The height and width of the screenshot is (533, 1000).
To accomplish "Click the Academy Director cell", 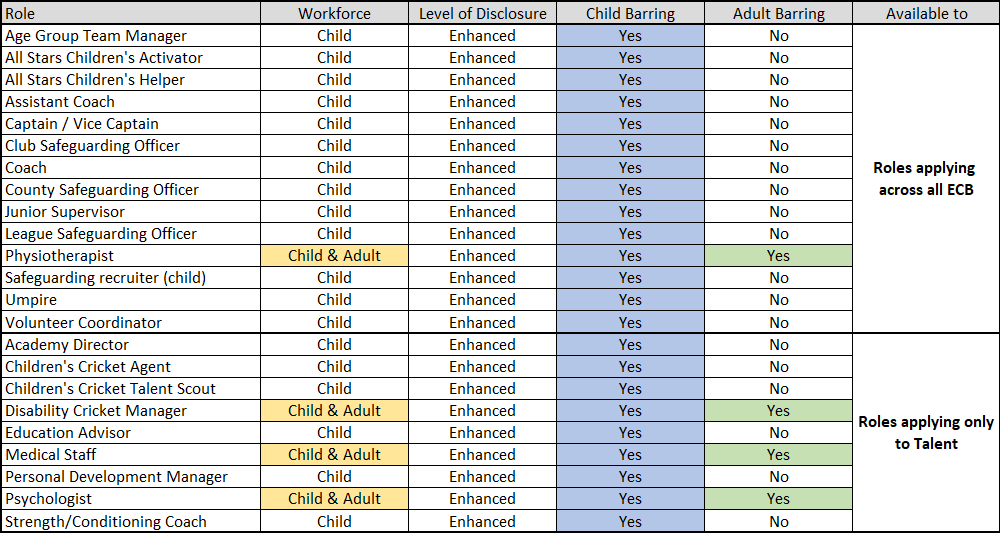I will [130, 345].
